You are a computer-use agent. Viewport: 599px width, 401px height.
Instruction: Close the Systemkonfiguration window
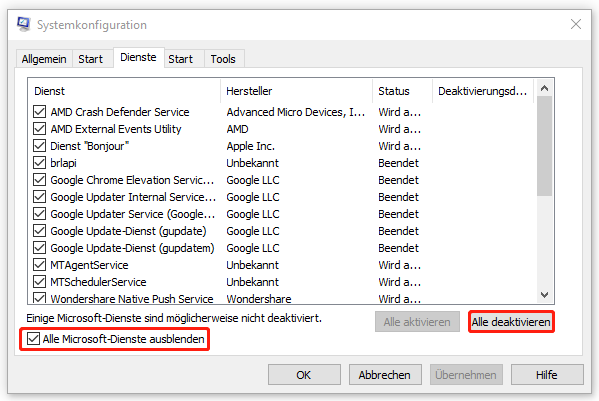[576, 24]
